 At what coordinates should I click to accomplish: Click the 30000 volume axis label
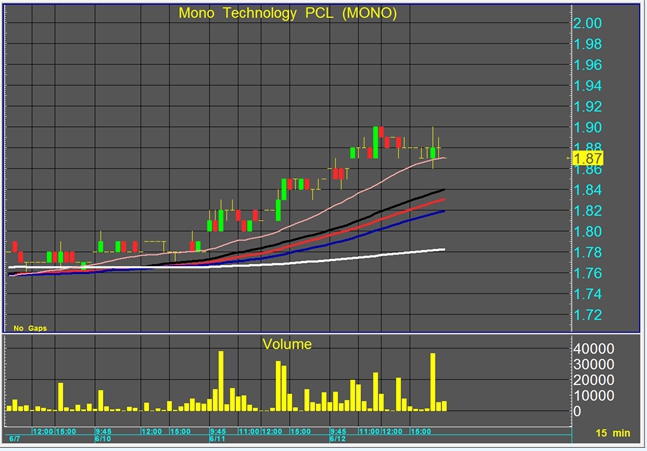pyautogui.click(x=593, y=365)
